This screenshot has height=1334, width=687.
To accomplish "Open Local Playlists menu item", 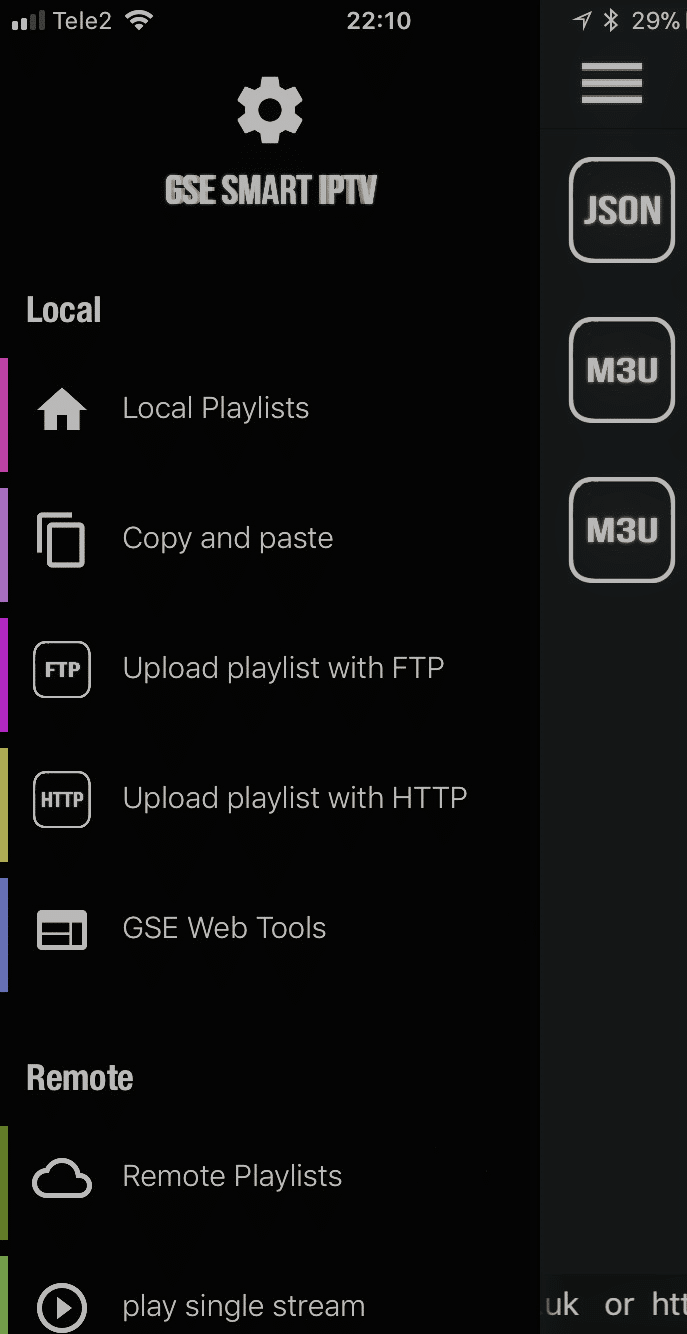I will (216, 409).
